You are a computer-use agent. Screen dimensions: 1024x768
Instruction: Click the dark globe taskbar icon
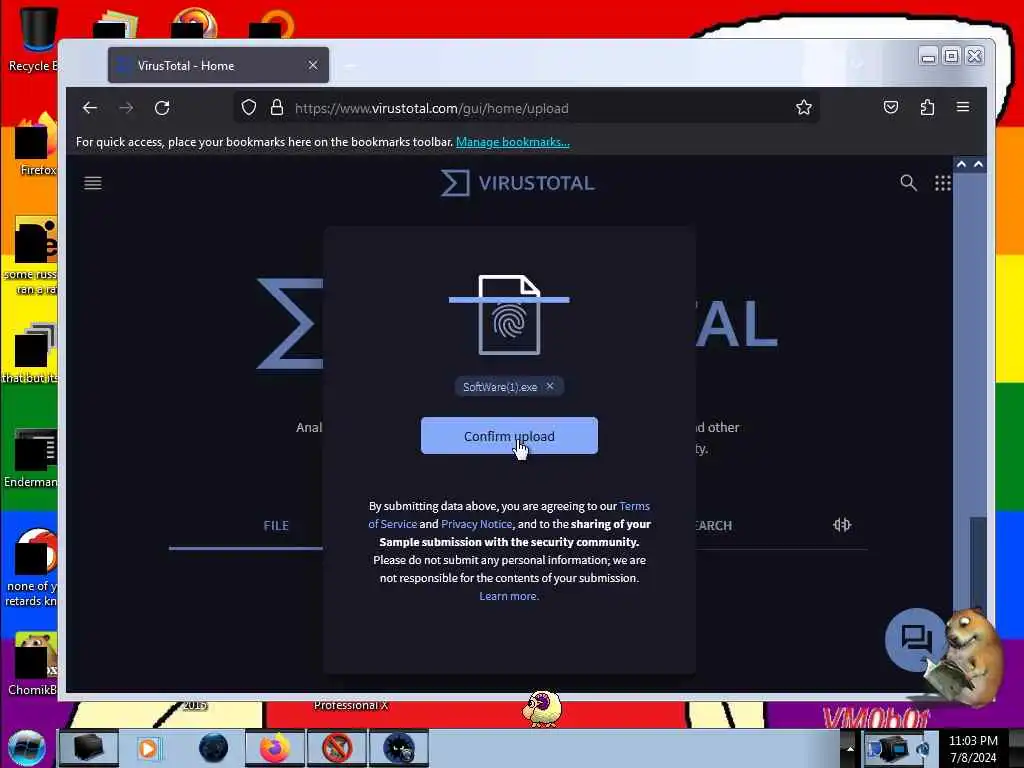(214, 748)
